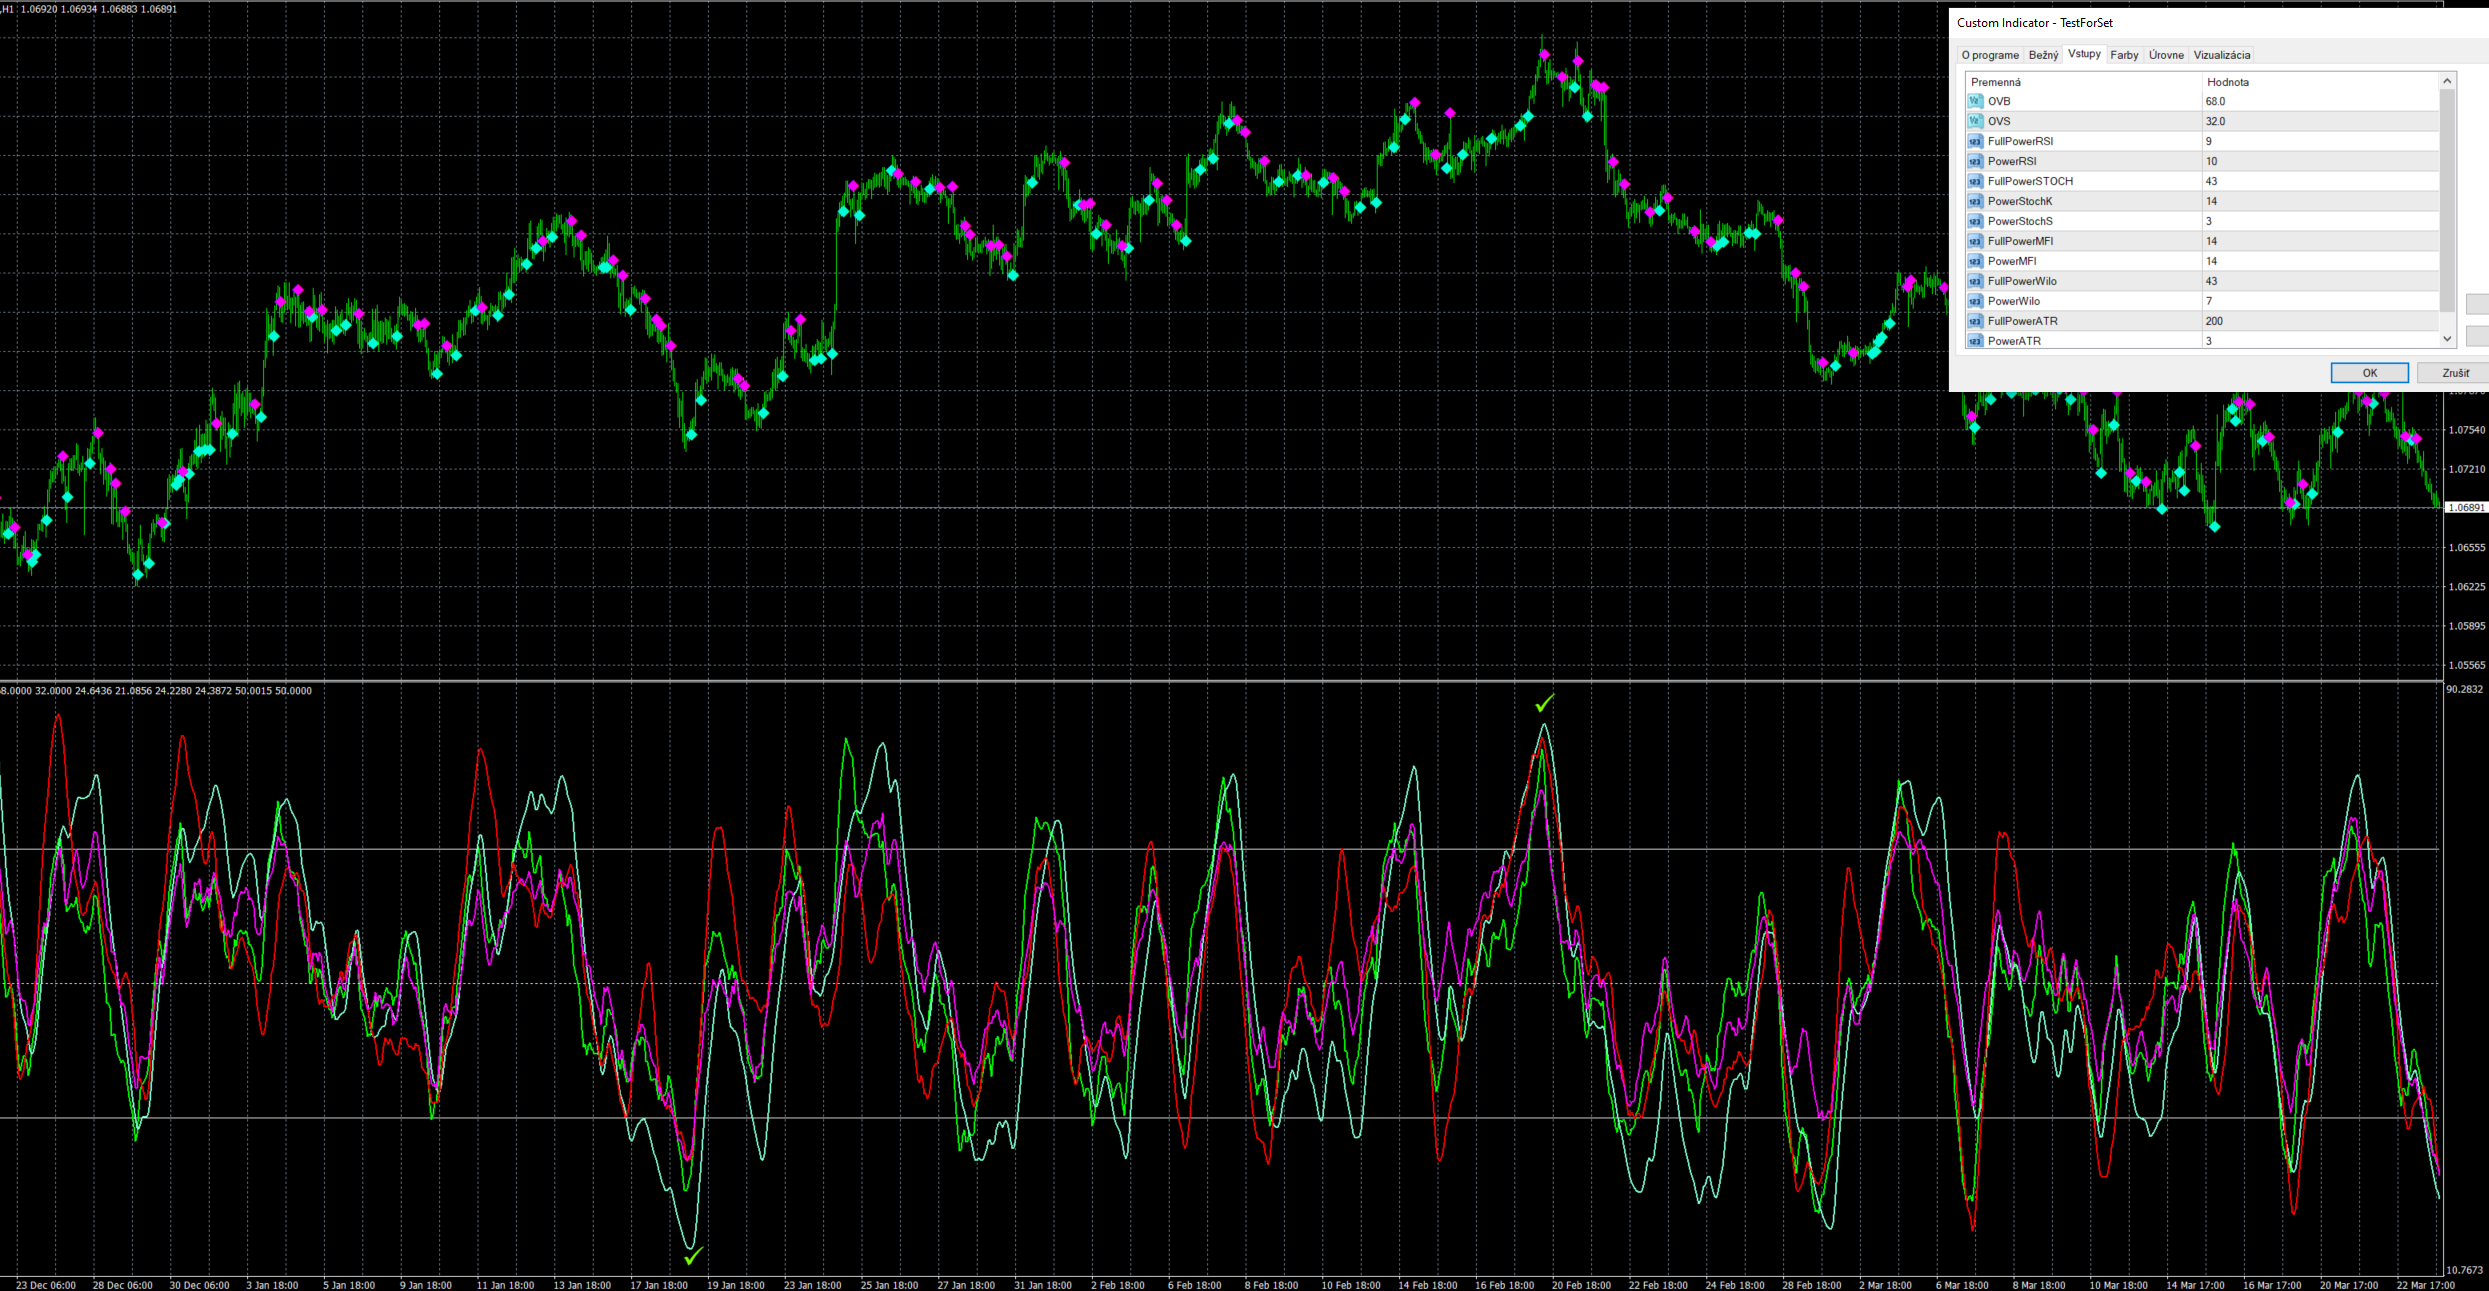Open the Úrovne tab
This screenshot has height=1291, width=2489.
pyautogui.click(x=2166, y=55)
